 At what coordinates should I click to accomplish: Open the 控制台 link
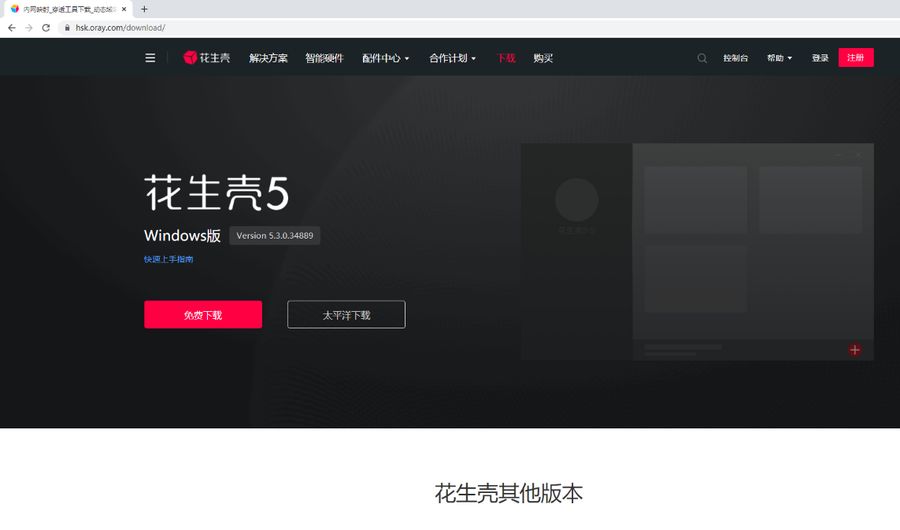[x=735, y=58]
